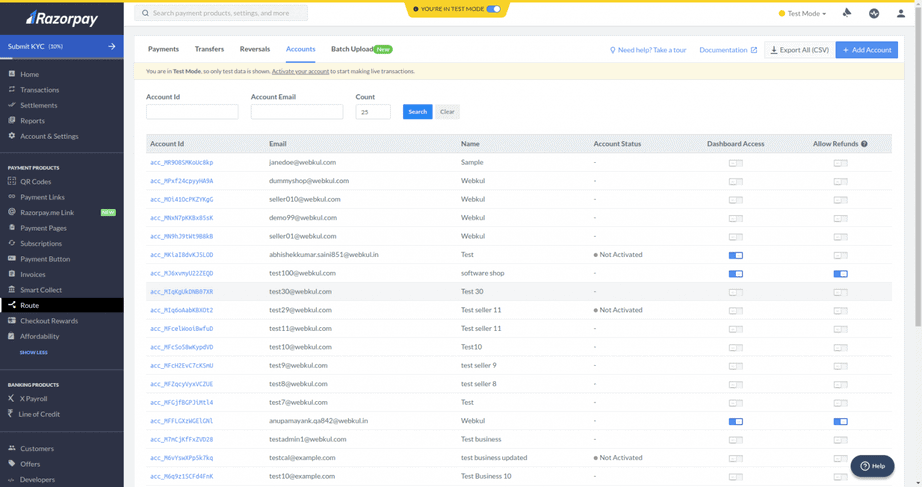922x487 pixels.
Task: Switch to the Transfers tab
Action: click(209, 49)
